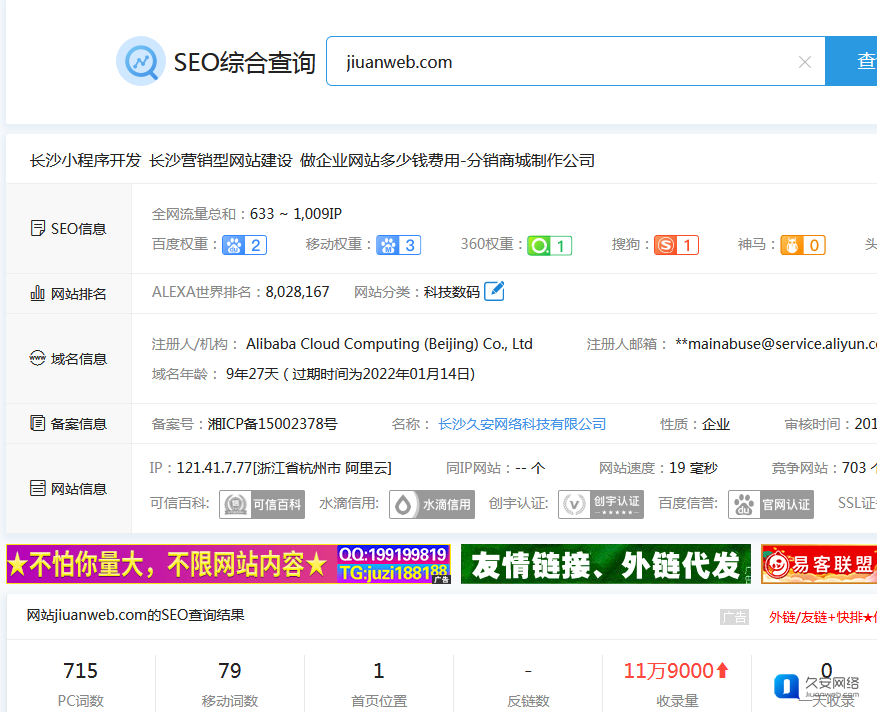Click the jiuanweb.com search input field
This screenshot has width=877, height=712.
point(560,62)
